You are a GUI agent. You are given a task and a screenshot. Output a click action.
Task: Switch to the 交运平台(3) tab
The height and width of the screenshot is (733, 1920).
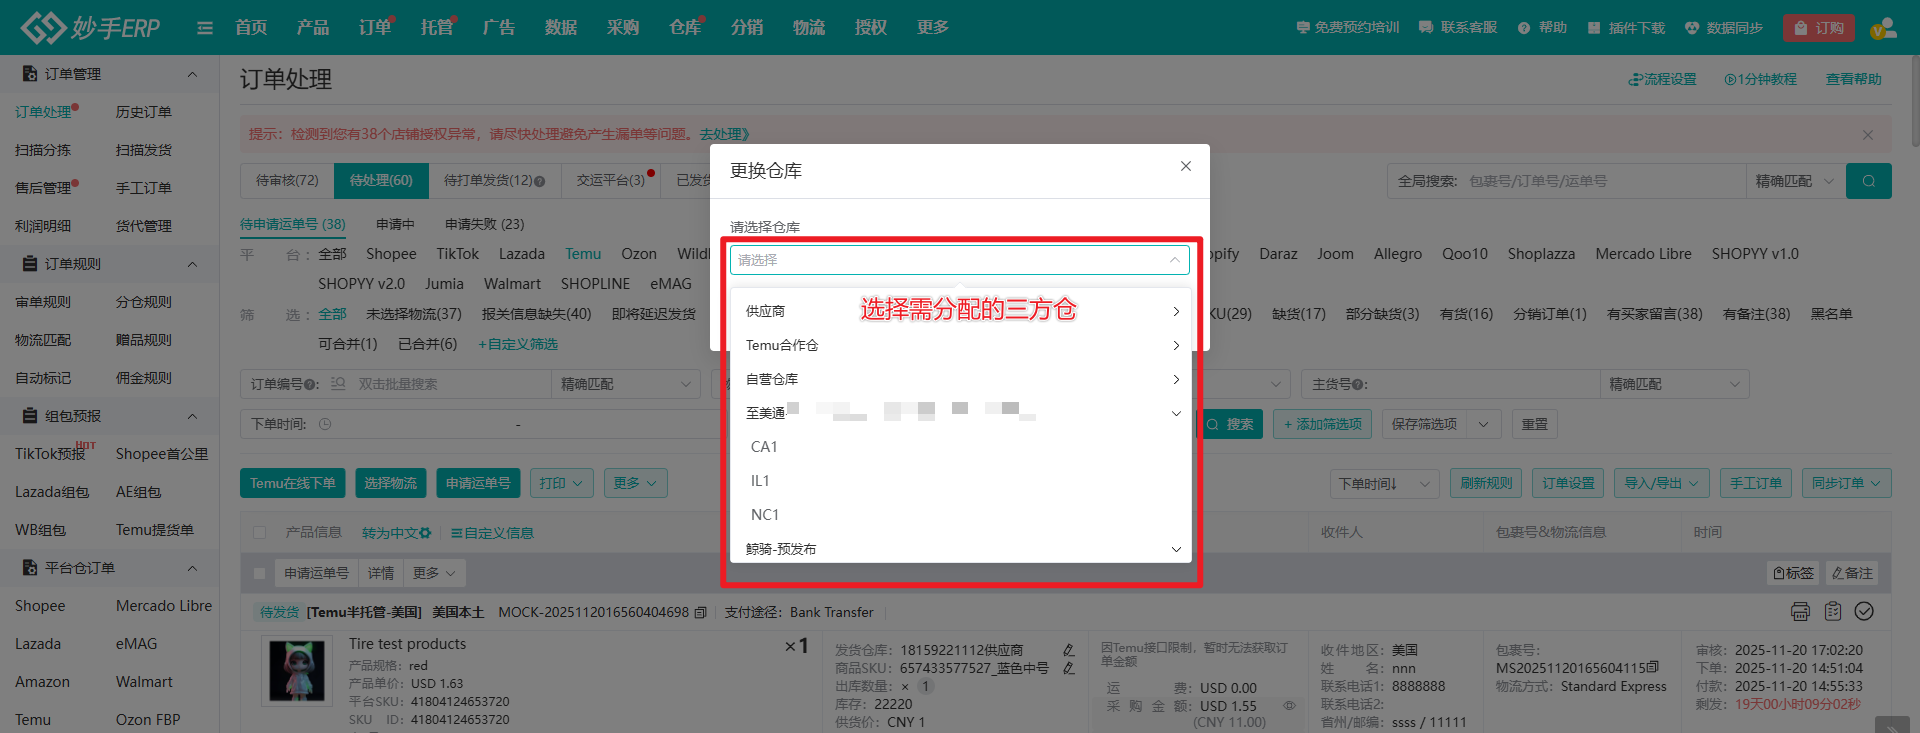(611, 181)
